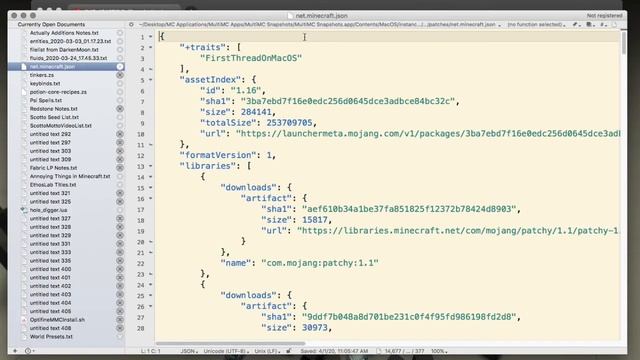Viewport: 640px width, 360px height.
Task: Select keybinds.txt in open documents
Action: click(x=45, y=83)
